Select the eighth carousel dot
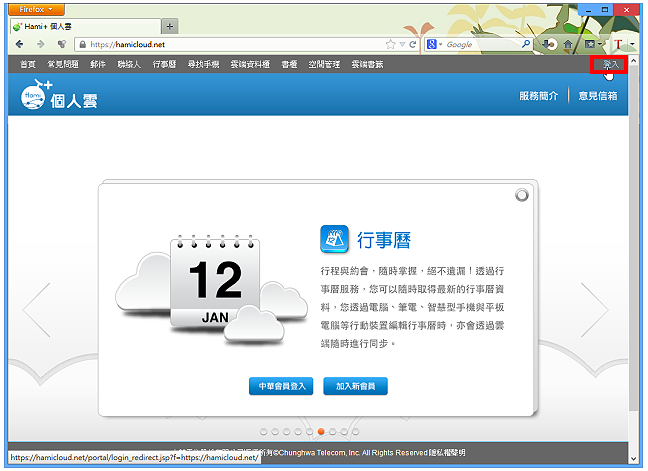 (x=344, y=432)
